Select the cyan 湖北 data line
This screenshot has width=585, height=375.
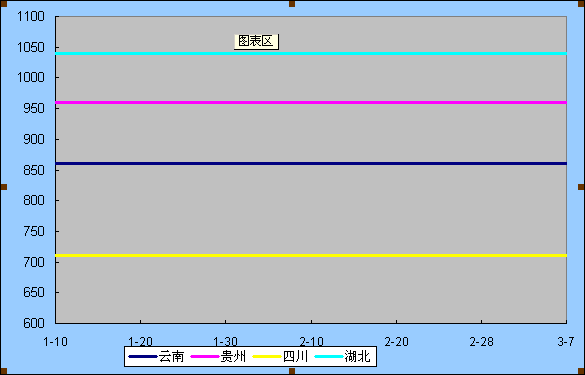coord(311,54)
